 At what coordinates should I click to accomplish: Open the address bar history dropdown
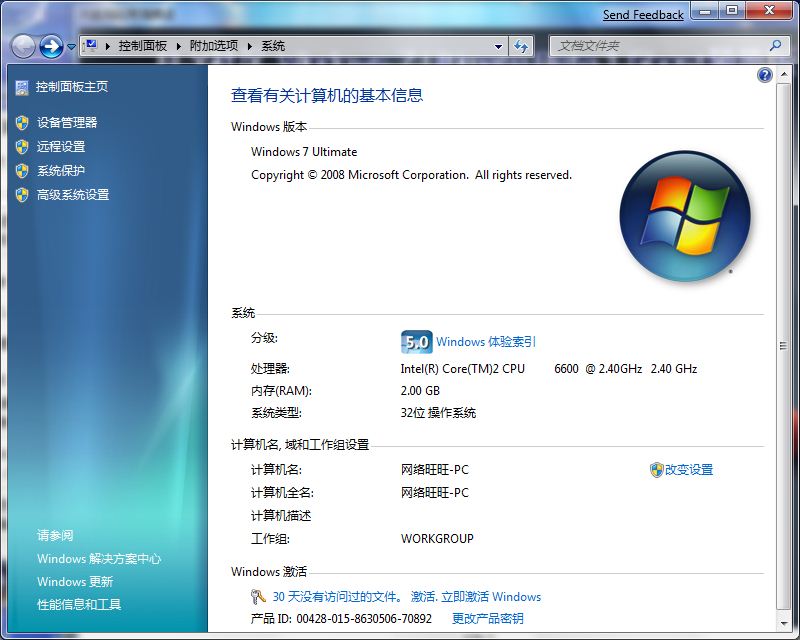pos(498,46)
